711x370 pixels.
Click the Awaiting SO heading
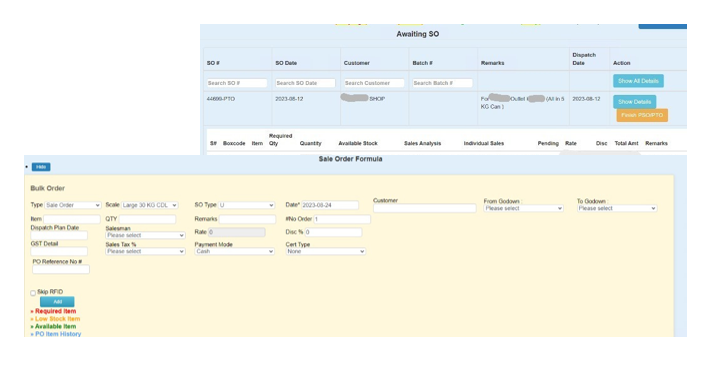pos(418,34)
